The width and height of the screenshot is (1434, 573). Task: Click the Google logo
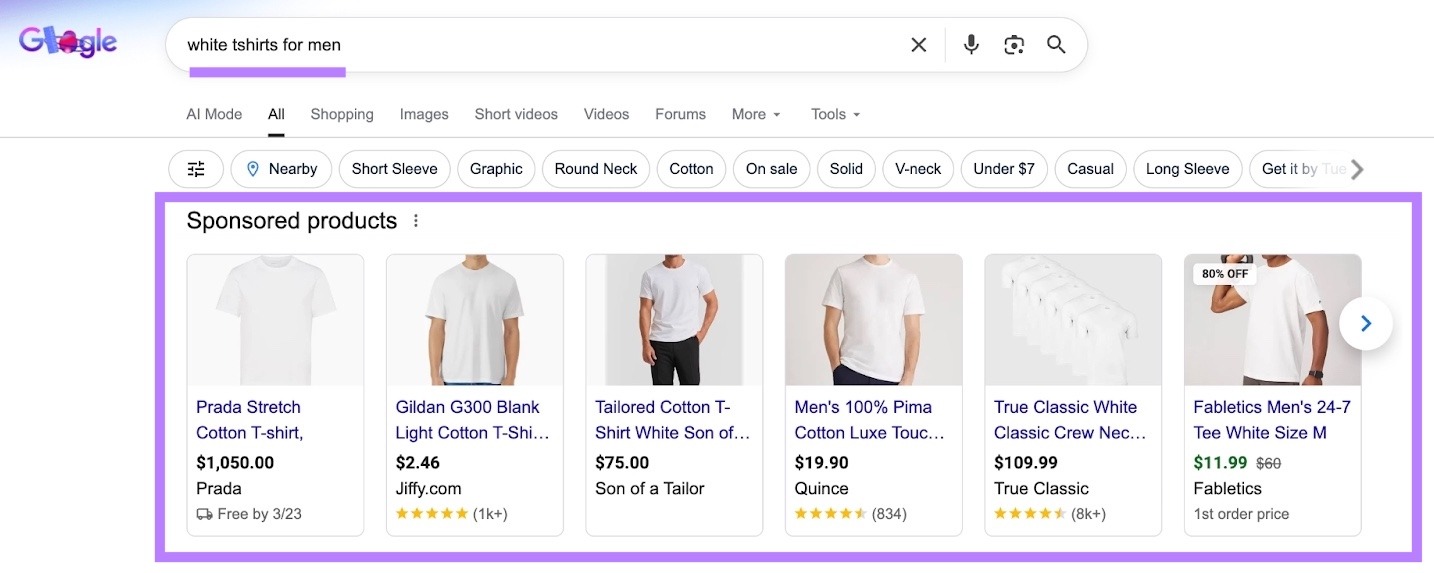[68, 42]
